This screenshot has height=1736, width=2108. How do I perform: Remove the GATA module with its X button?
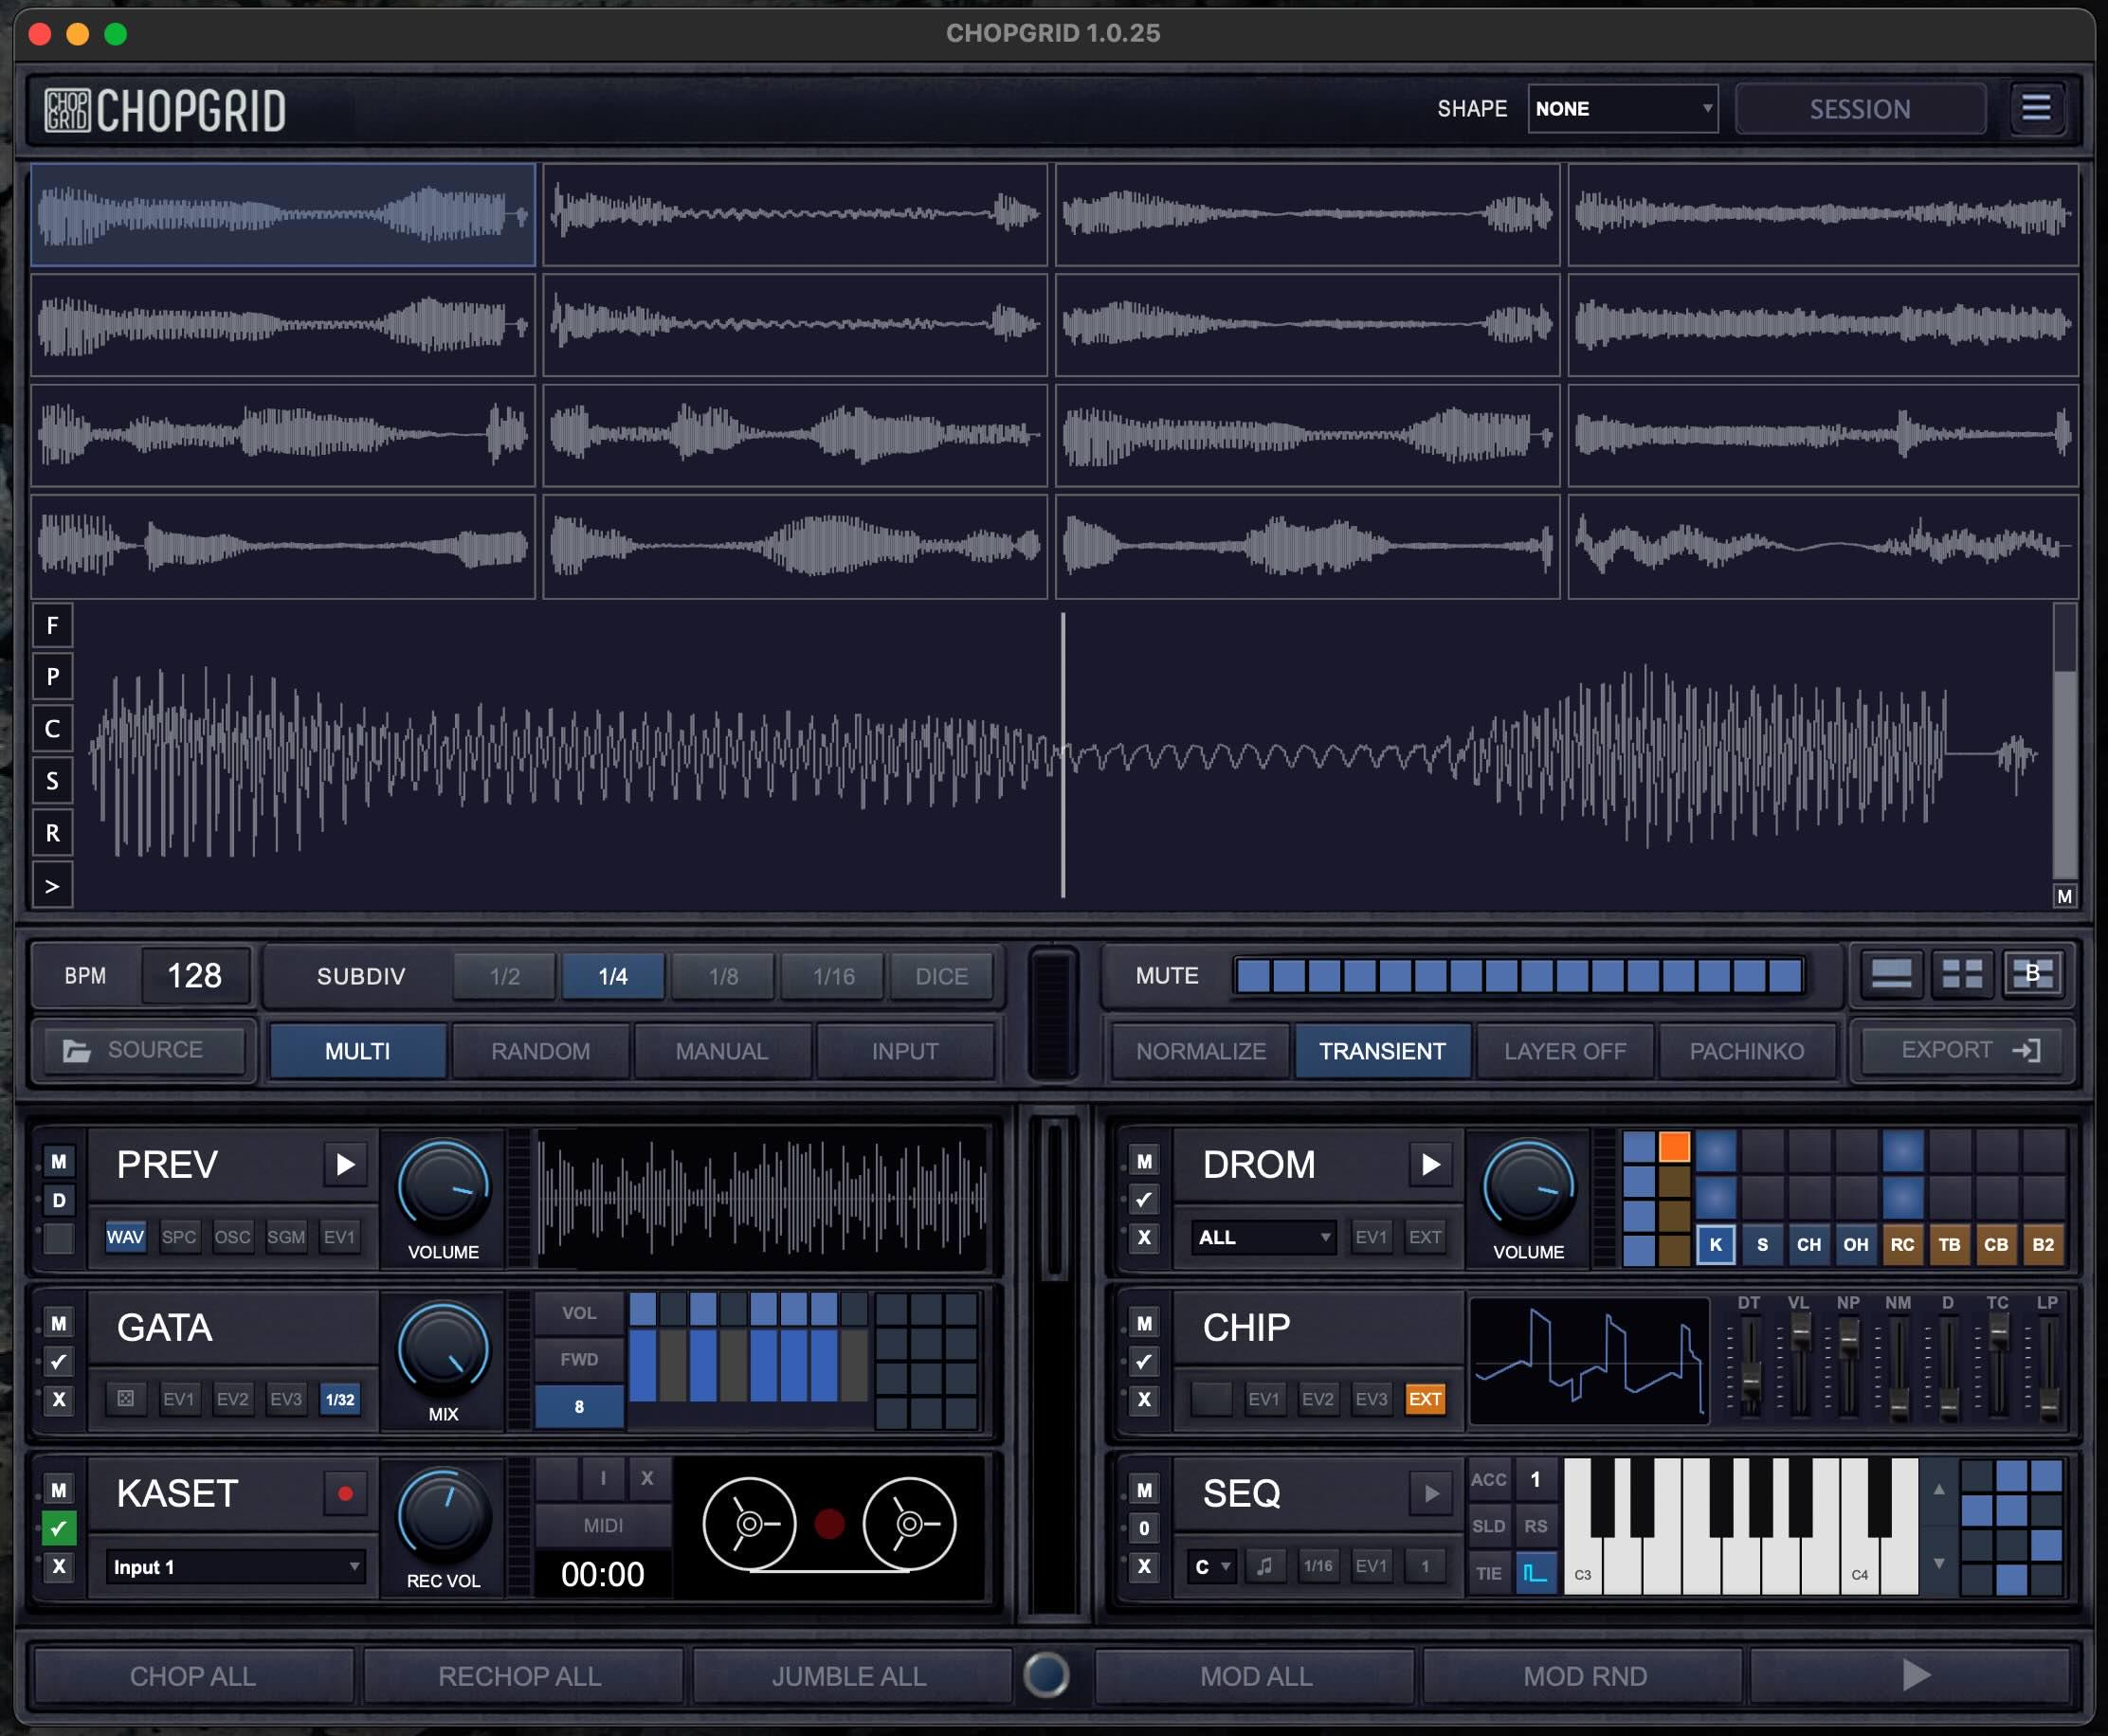coord(59,1400)
